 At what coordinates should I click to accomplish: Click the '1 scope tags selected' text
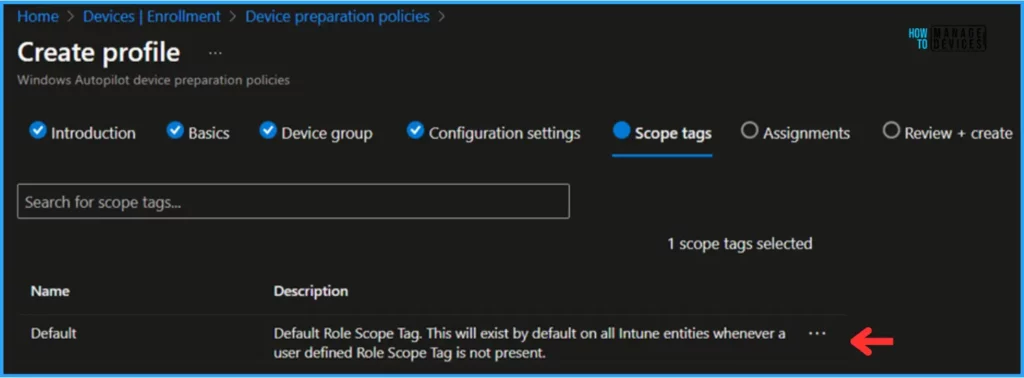pos(739,244)
